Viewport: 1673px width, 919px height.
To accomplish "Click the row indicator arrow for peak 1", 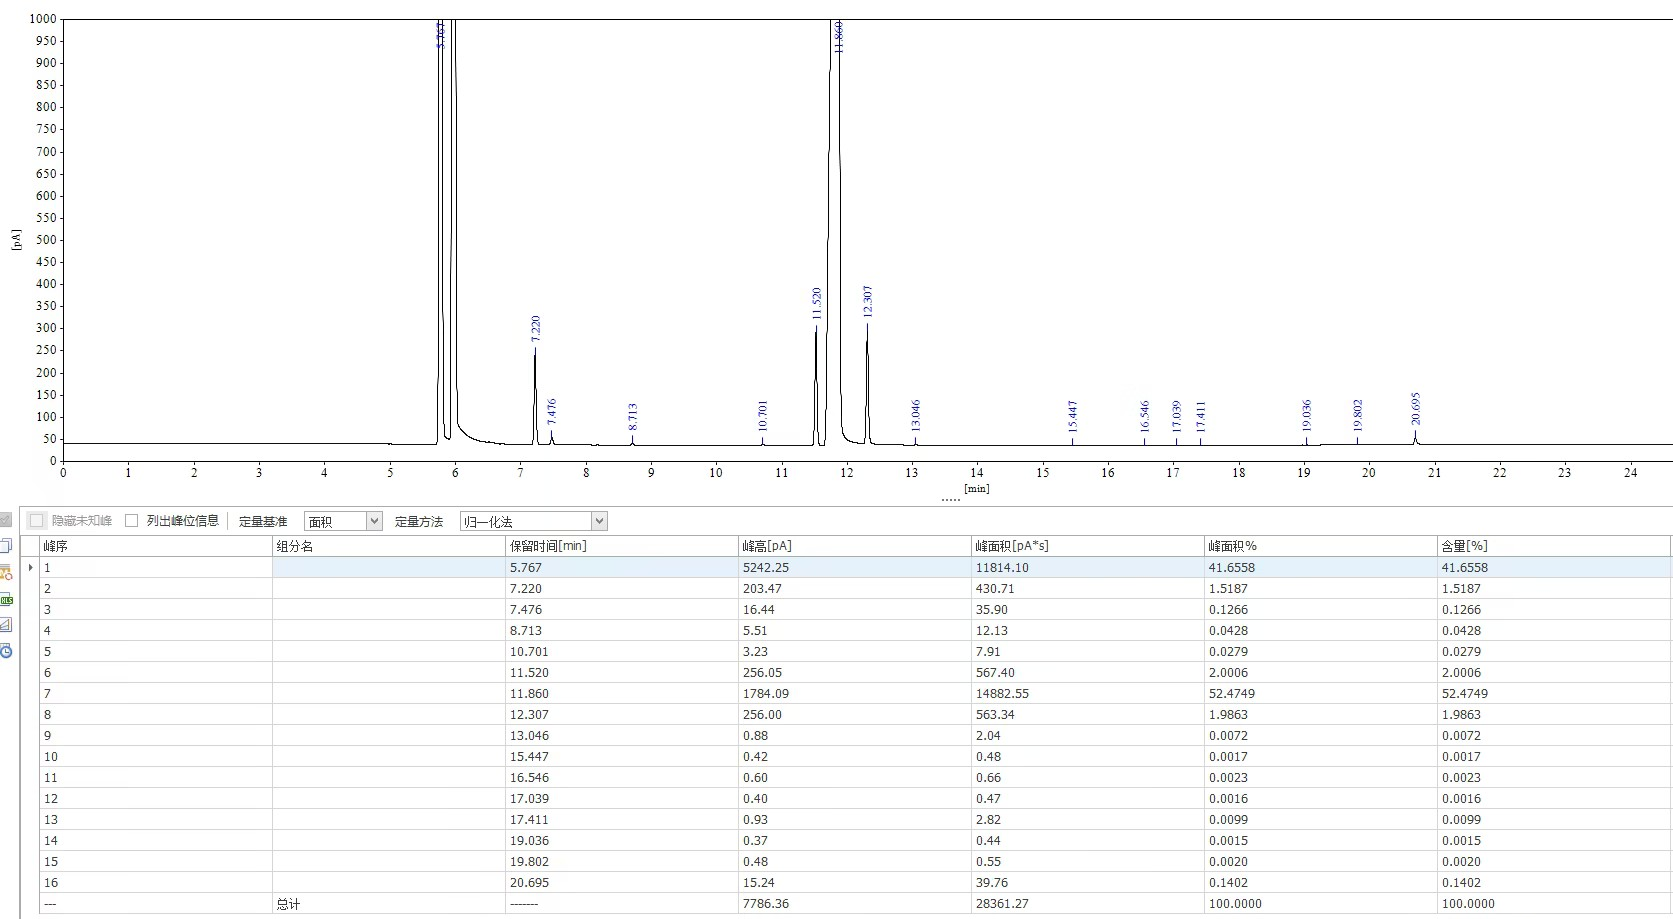I will (30, 567).
